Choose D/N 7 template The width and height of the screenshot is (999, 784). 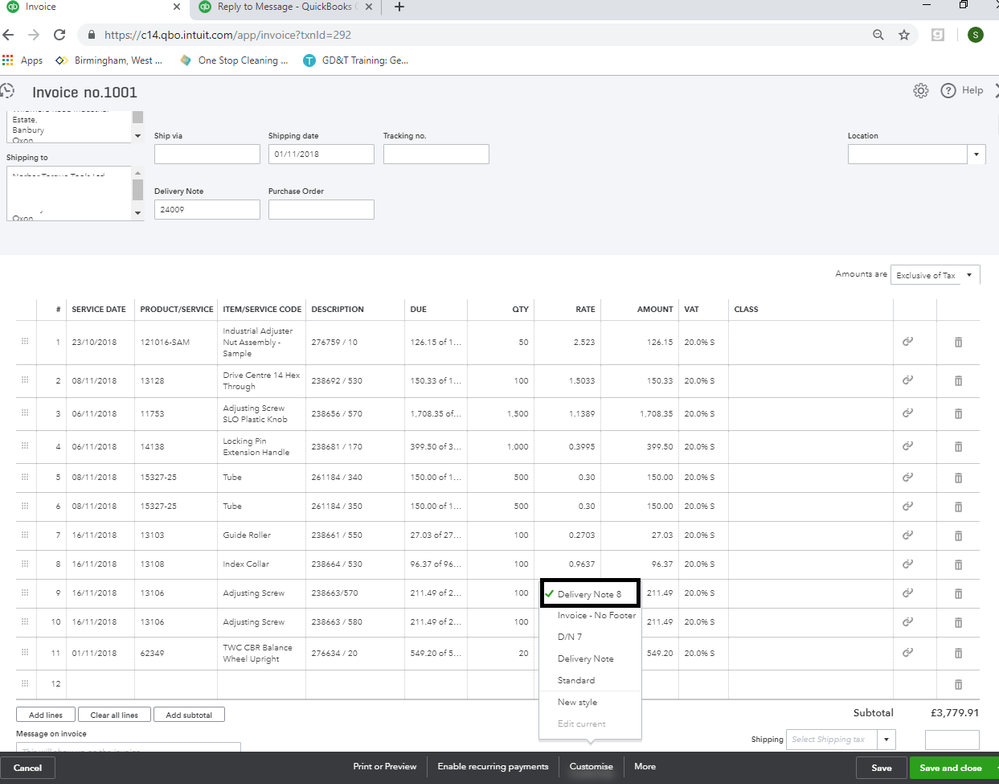point(570,637)
